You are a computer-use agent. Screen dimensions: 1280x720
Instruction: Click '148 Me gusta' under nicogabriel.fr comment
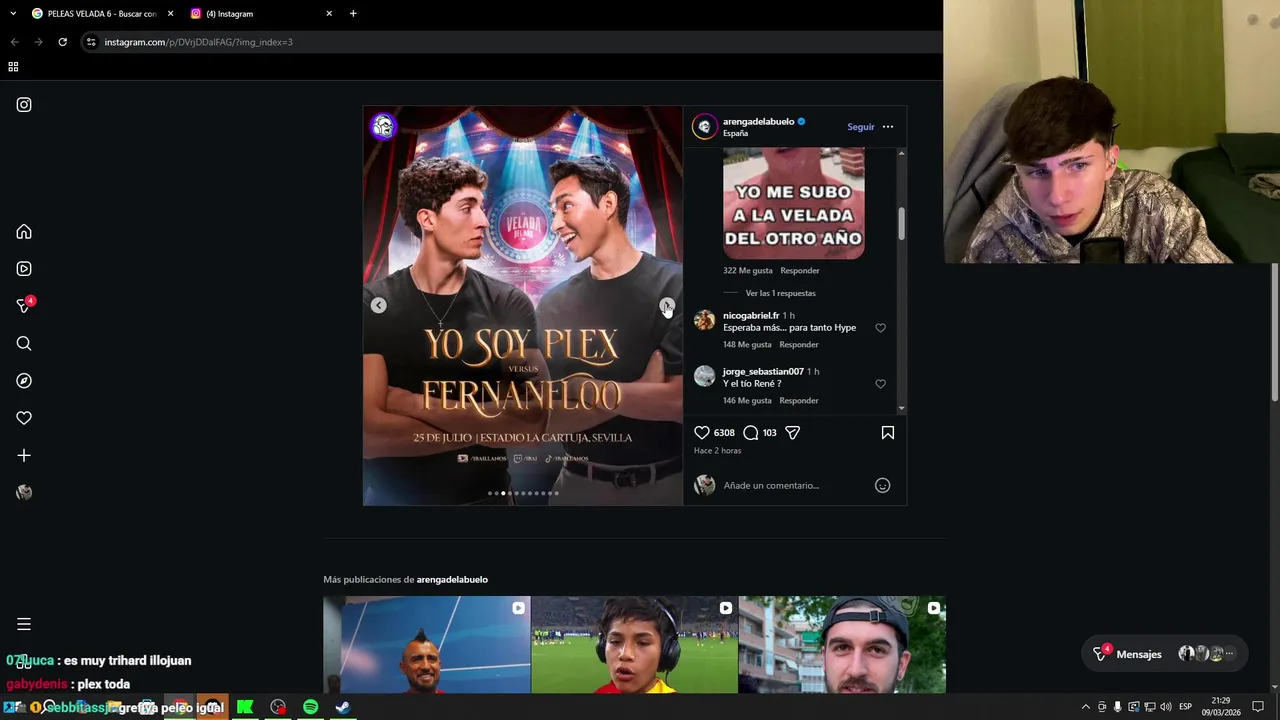747,344
